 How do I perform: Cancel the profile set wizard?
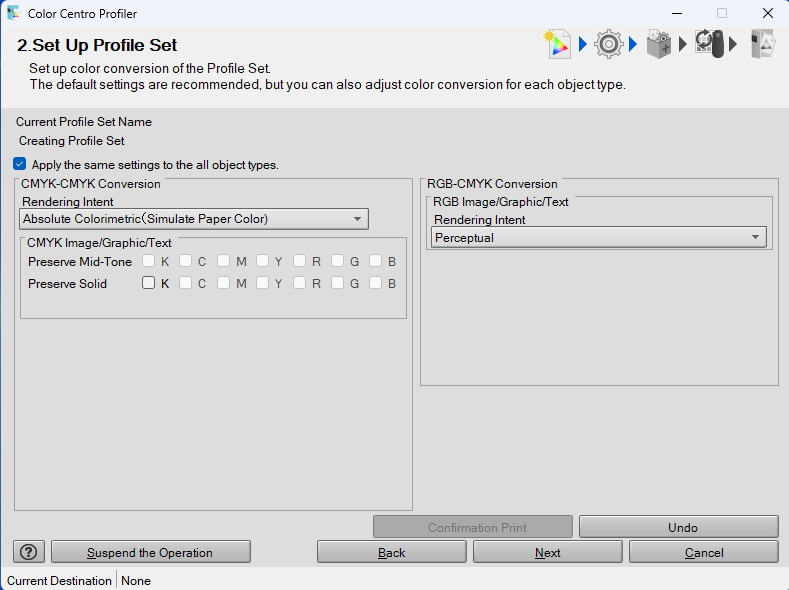pos(703,552)
